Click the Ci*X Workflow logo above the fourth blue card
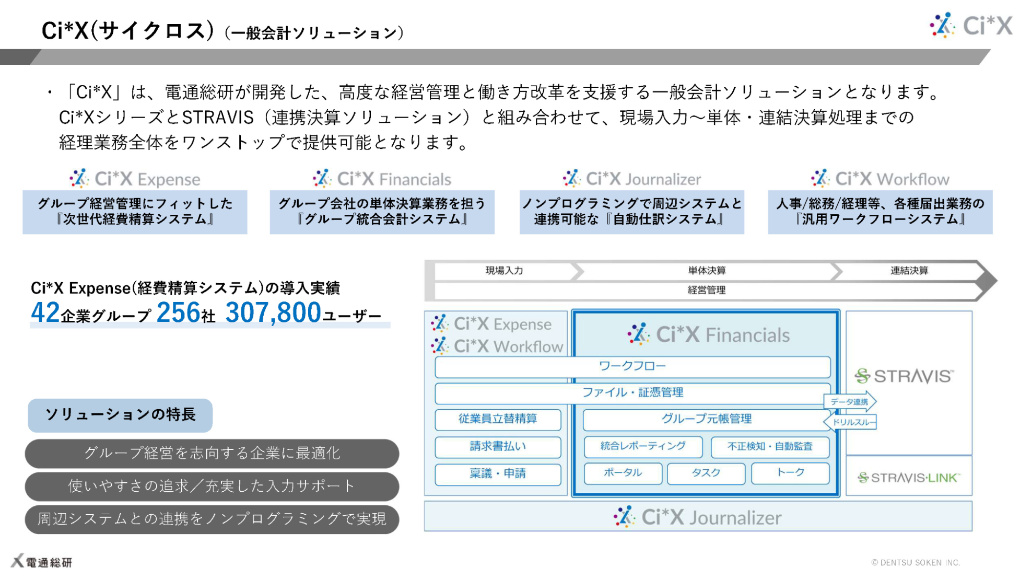 880,178
